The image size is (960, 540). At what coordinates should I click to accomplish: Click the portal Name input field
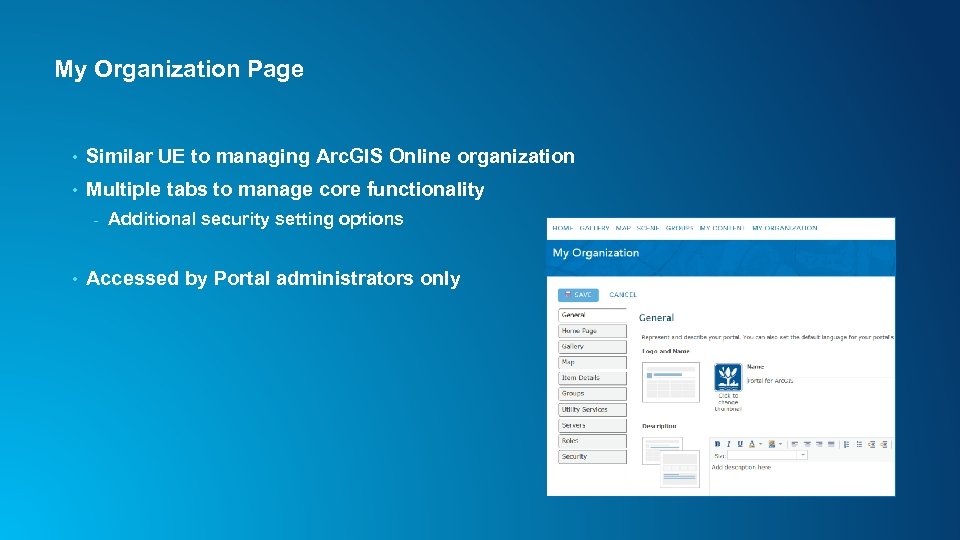820,381
